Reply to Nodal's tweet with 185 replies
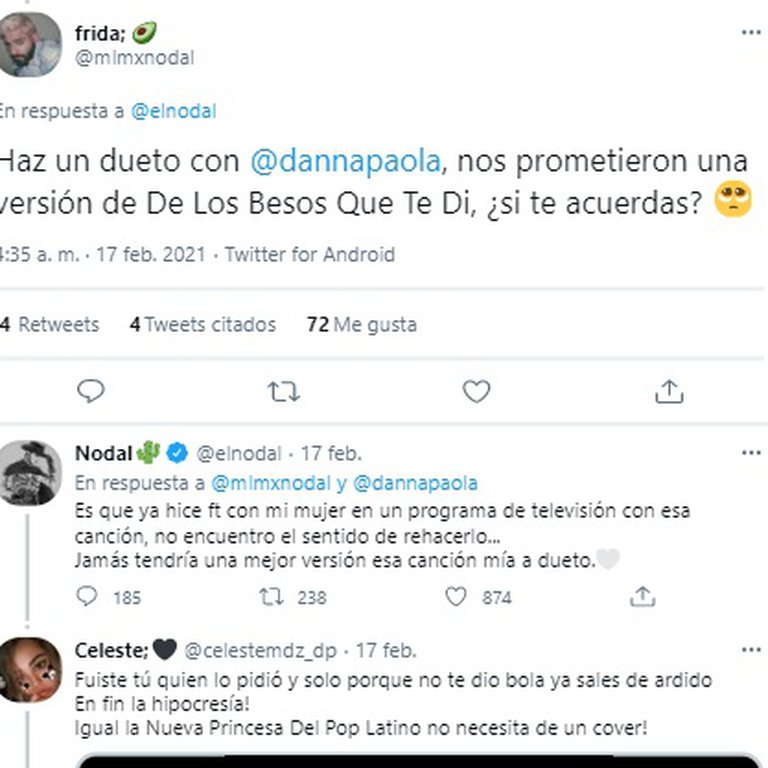 [87, 597]
